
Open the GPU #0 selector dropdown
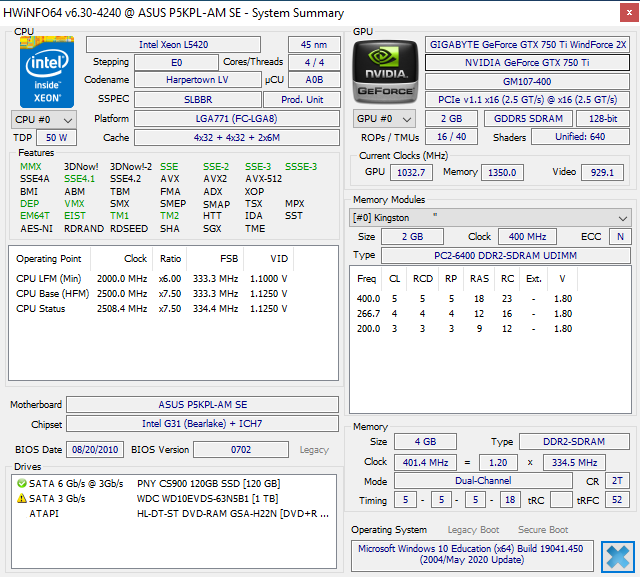pyautogui.click(x=384, y=119)
